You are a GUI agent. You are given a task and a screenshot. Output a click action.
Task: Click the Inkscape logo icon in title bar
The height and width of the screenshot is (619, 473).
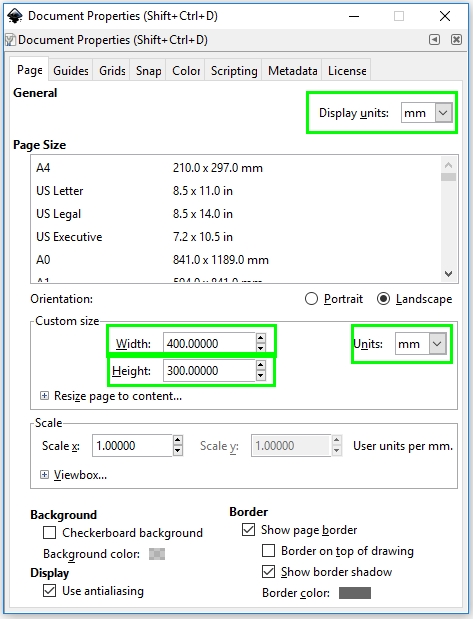[15, 16]
